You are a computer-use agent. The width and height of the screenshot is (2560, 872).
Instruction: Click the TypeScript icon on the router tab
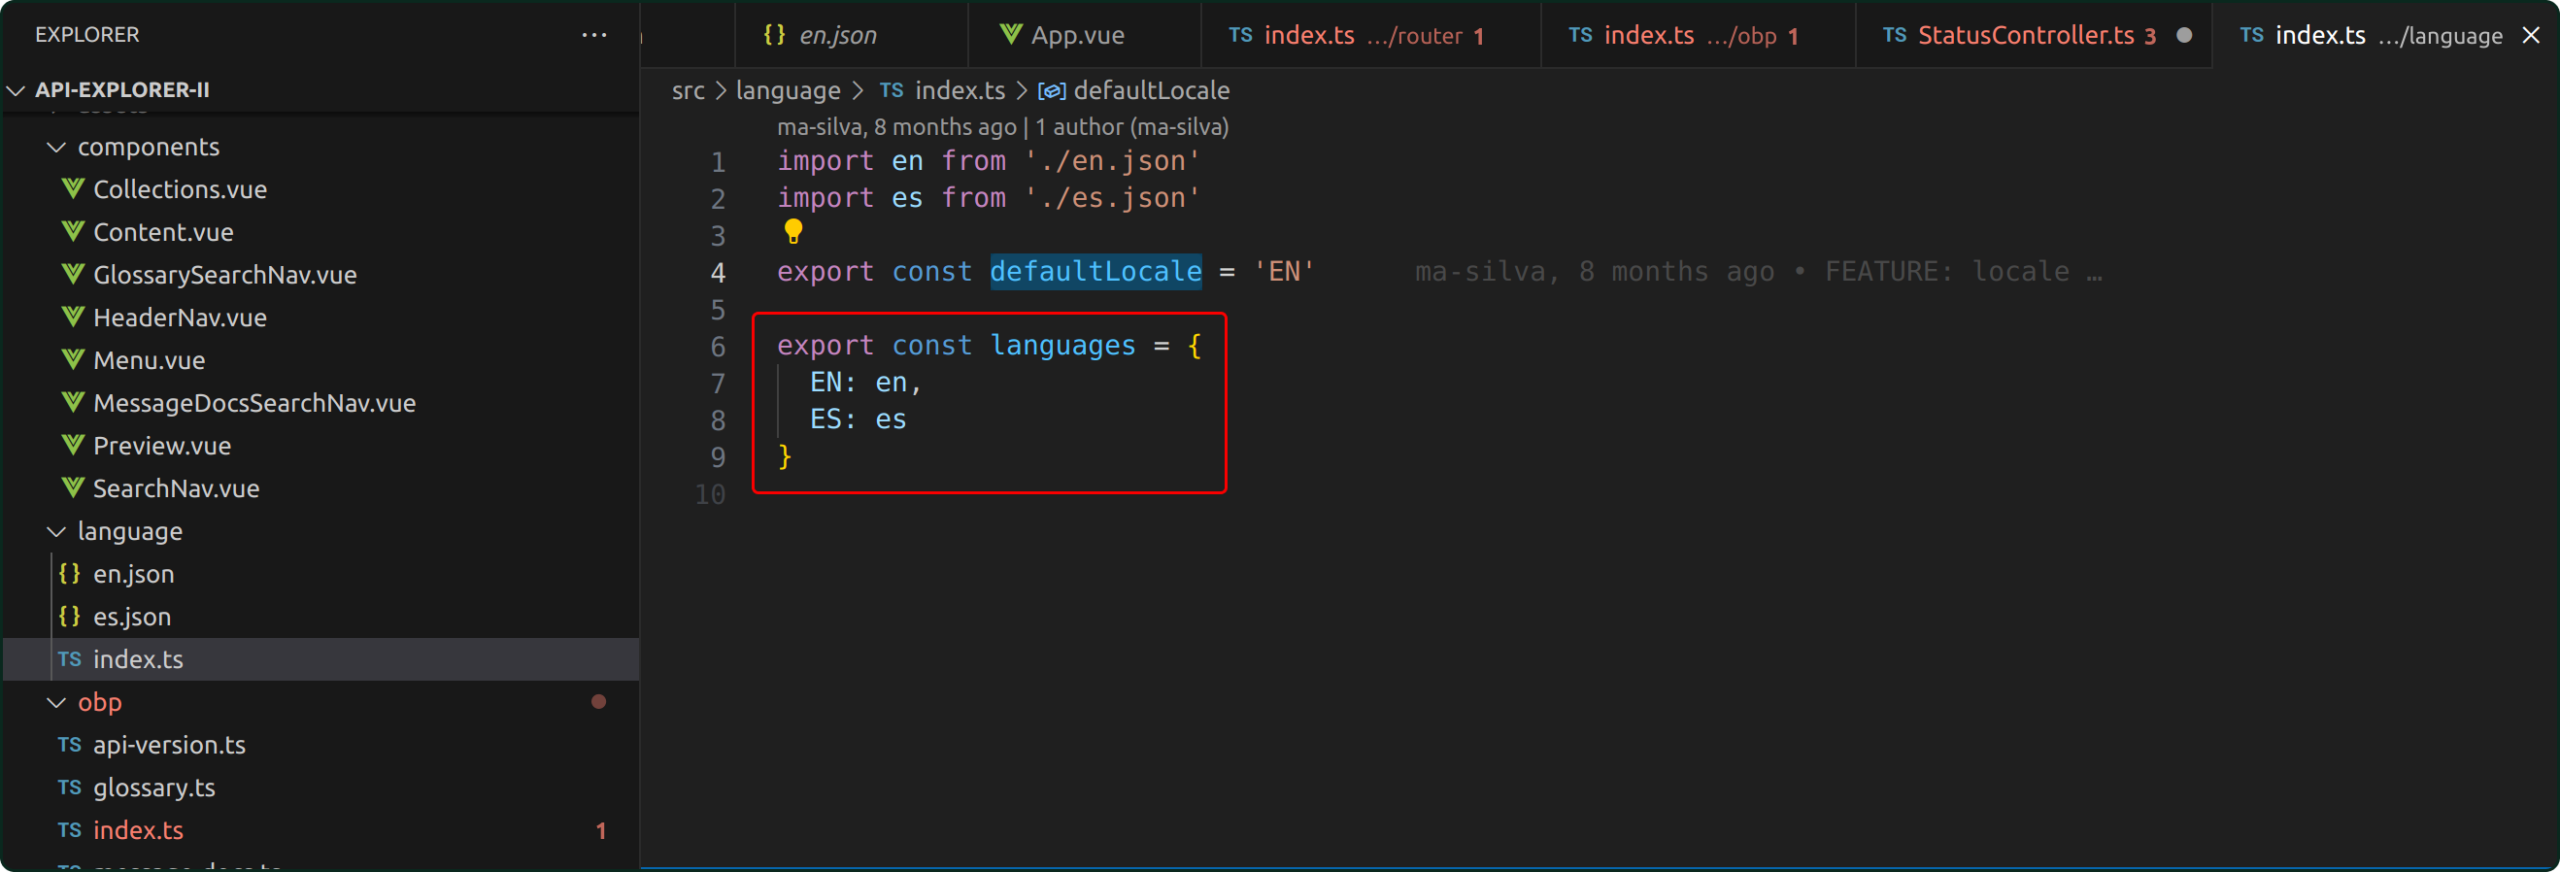[x=1241, y=35]
